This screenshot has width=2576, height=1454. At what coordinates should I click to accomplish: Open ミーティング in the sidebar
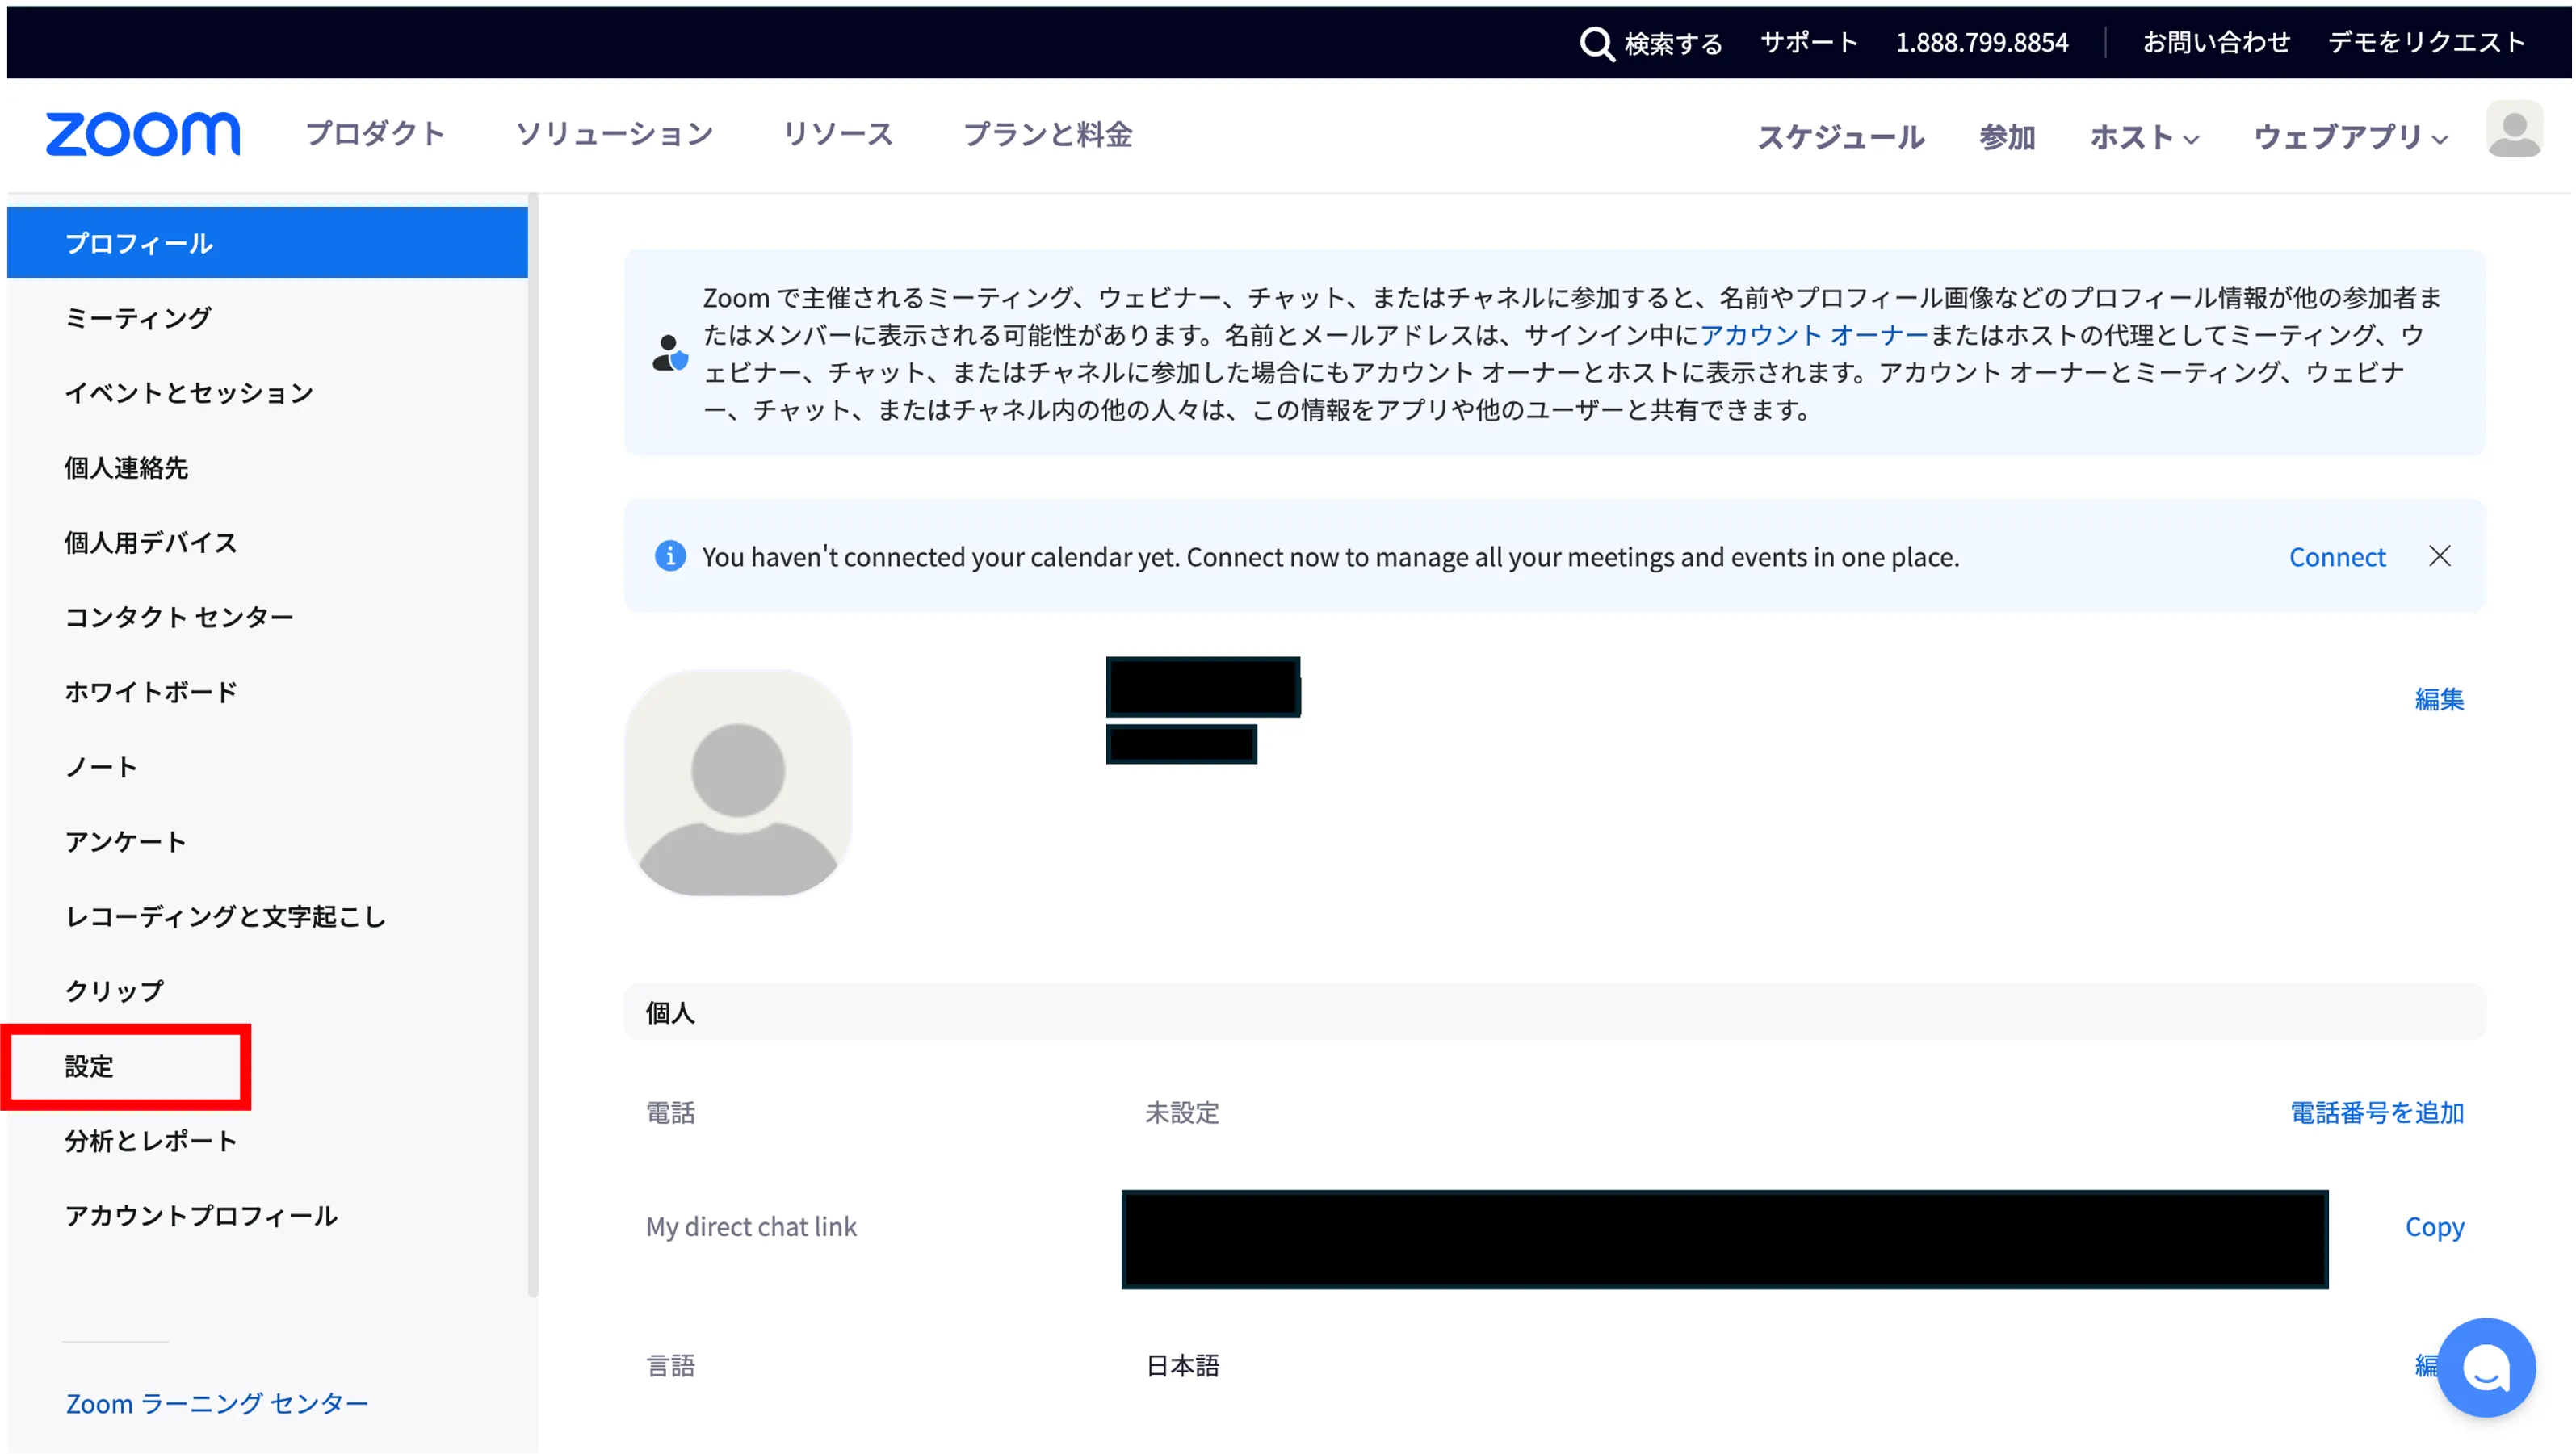(x=138, y=318)
